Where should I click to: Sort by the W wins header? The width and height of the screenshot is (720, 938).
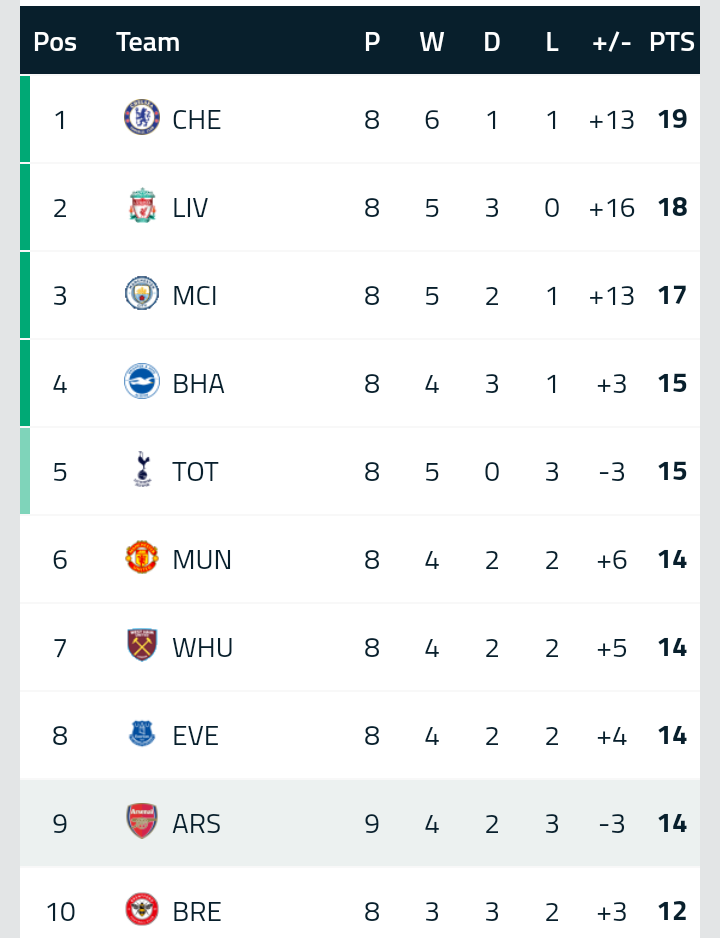click(x=432, y=42)
